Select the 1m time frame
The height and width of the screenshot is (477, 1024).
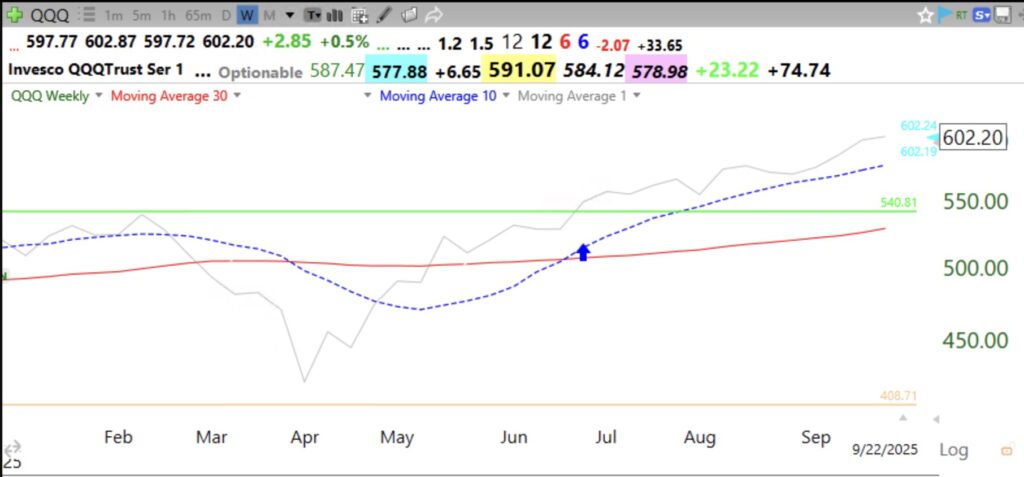(113, 15)
